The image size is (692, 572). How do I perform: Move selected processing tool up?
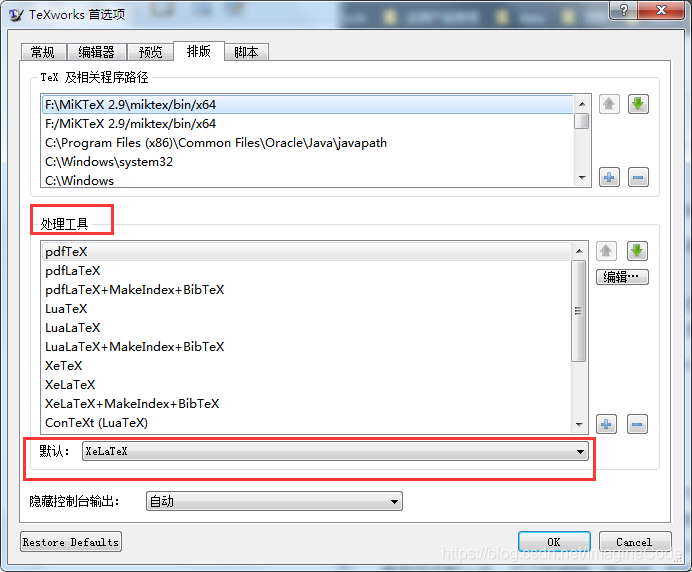click(x=606, y=251)
